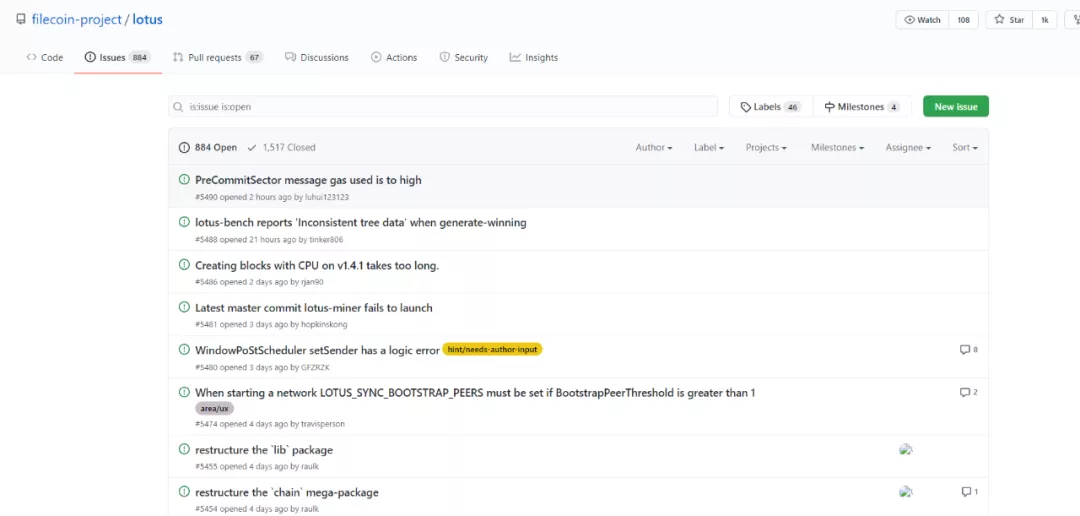The image size is (1080, 516).
Task: Click the open-issue icon beside lib package issue
Action: (x=184, y=449)
